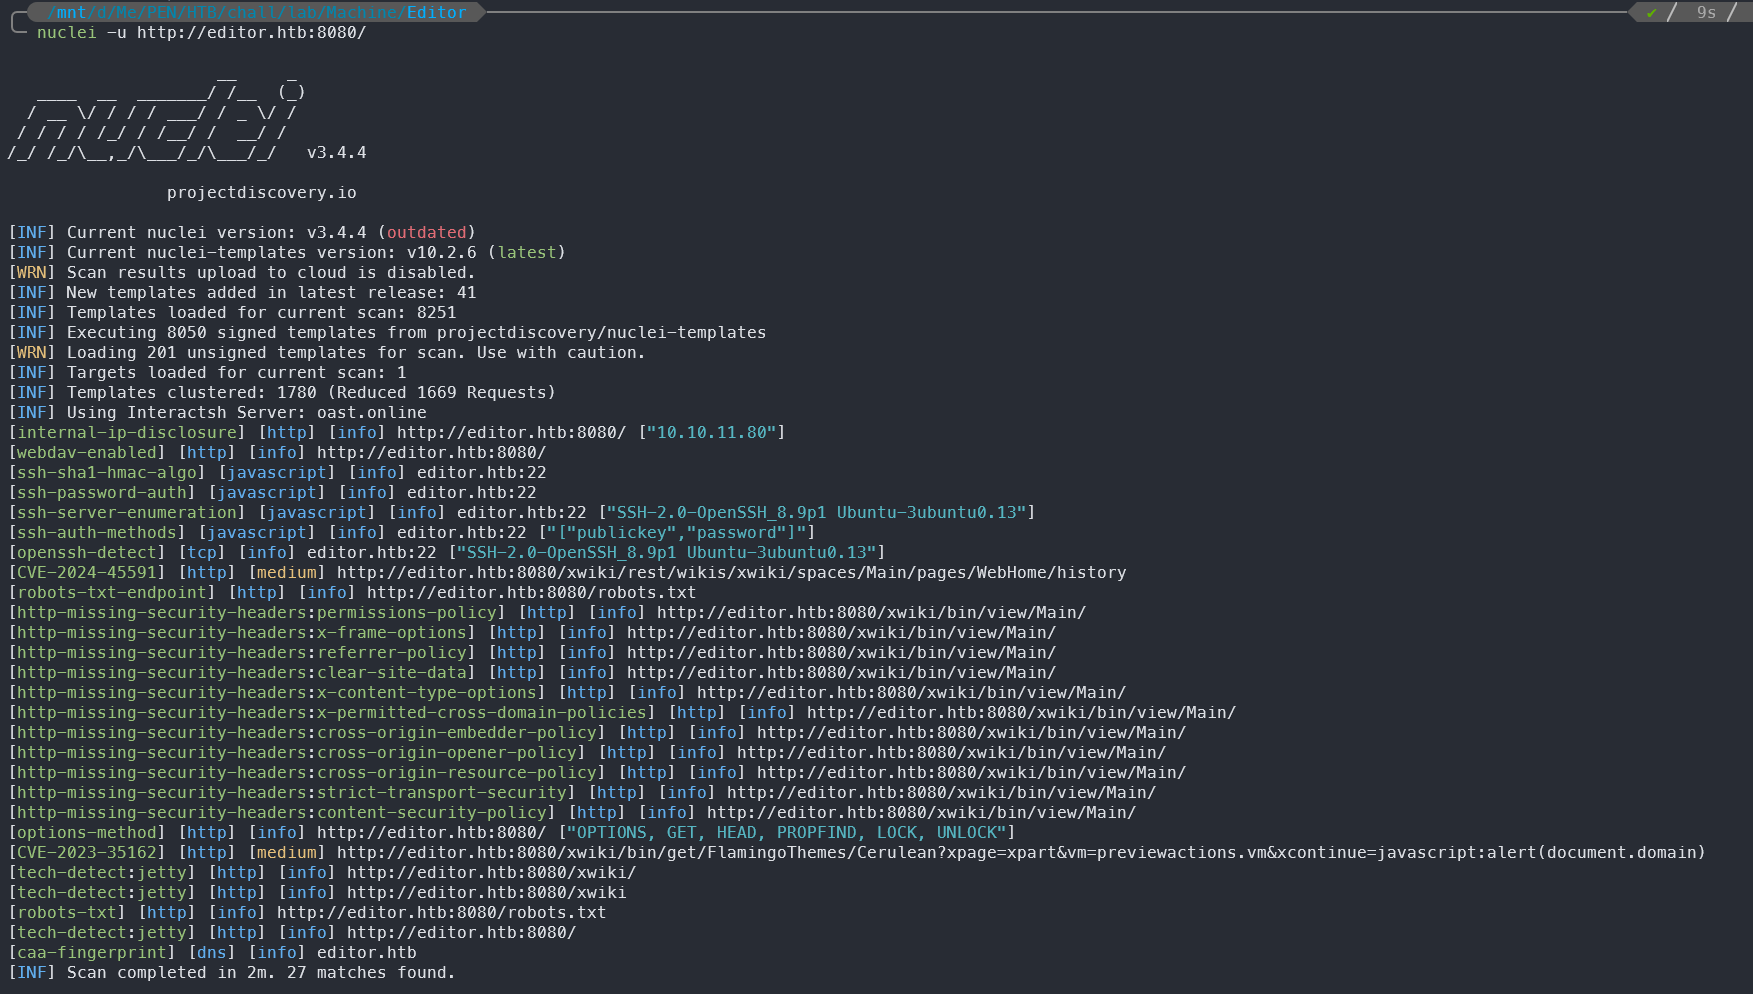The image size is (1753, 994).
Task: Click the openssh-detect template tag
Action: tap(87, 552)
